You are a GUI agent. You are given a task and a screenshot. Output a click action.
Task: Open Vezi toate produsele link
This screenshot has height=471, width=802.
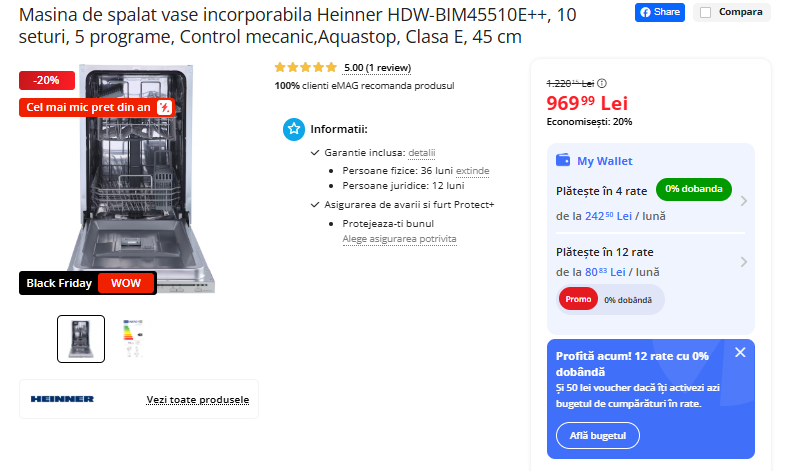point(198,399)
